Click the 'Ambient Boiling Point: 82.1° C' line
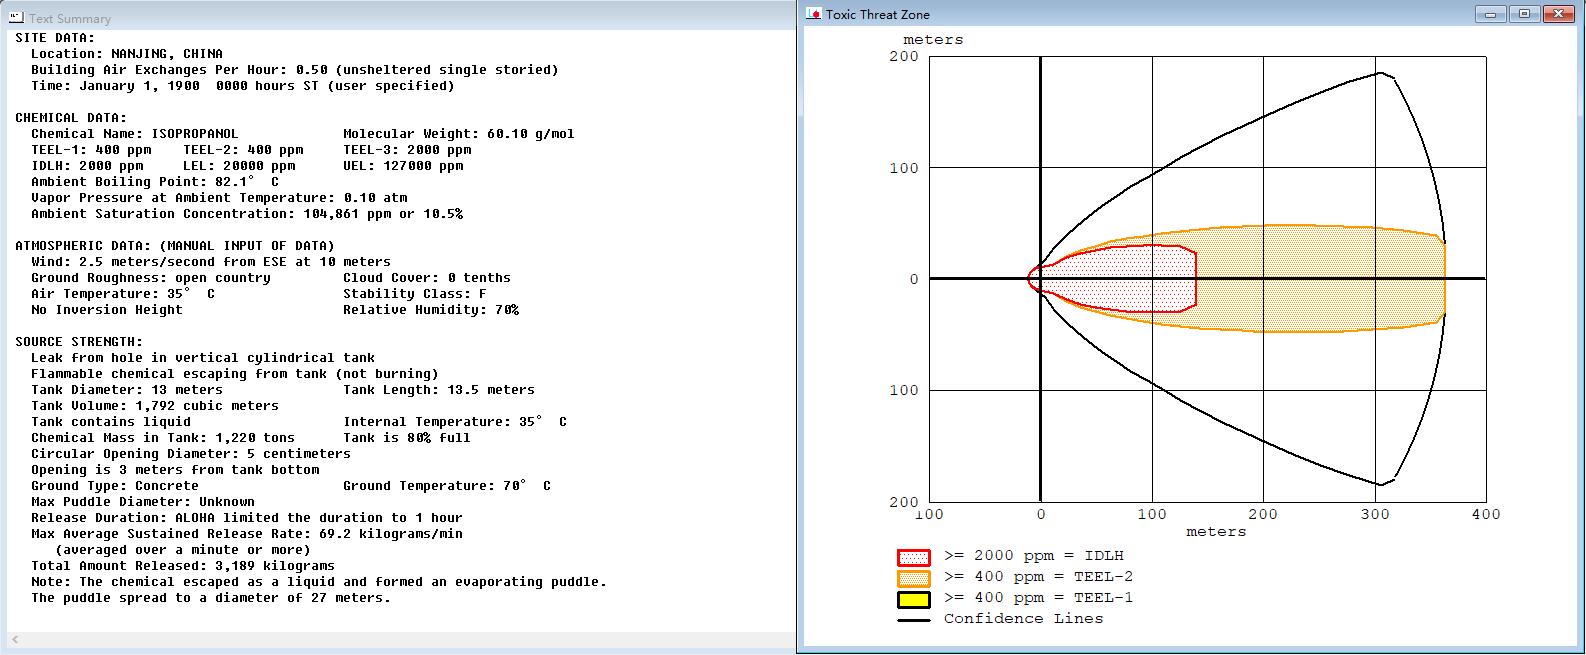The image size is (1586, 655). point(155,182)
